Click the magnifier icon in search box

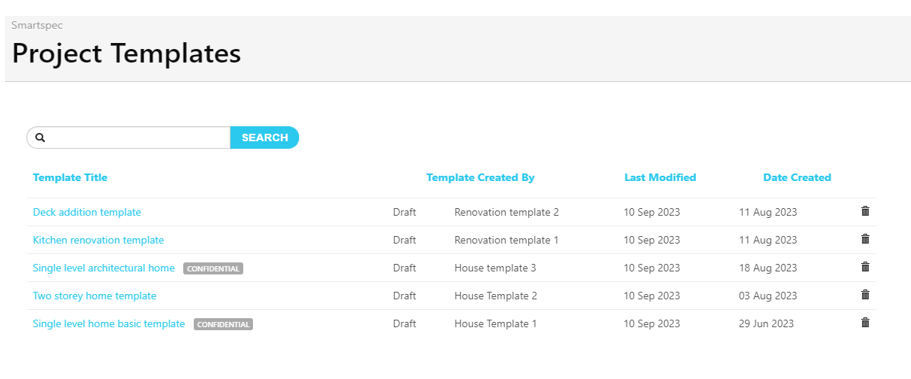pyautogui.click(x=40, y=138)
